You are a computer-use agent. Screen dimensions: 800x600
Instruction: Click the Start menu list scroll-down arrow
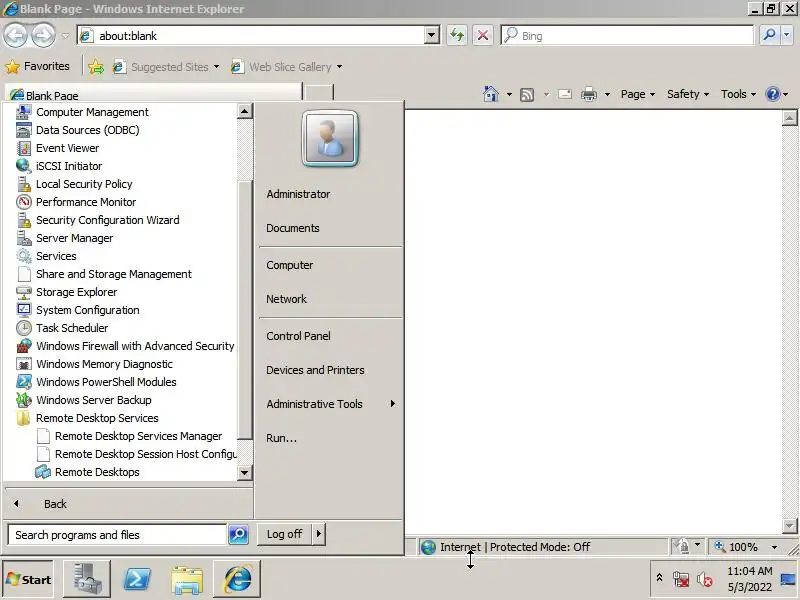tap(244, 473)
